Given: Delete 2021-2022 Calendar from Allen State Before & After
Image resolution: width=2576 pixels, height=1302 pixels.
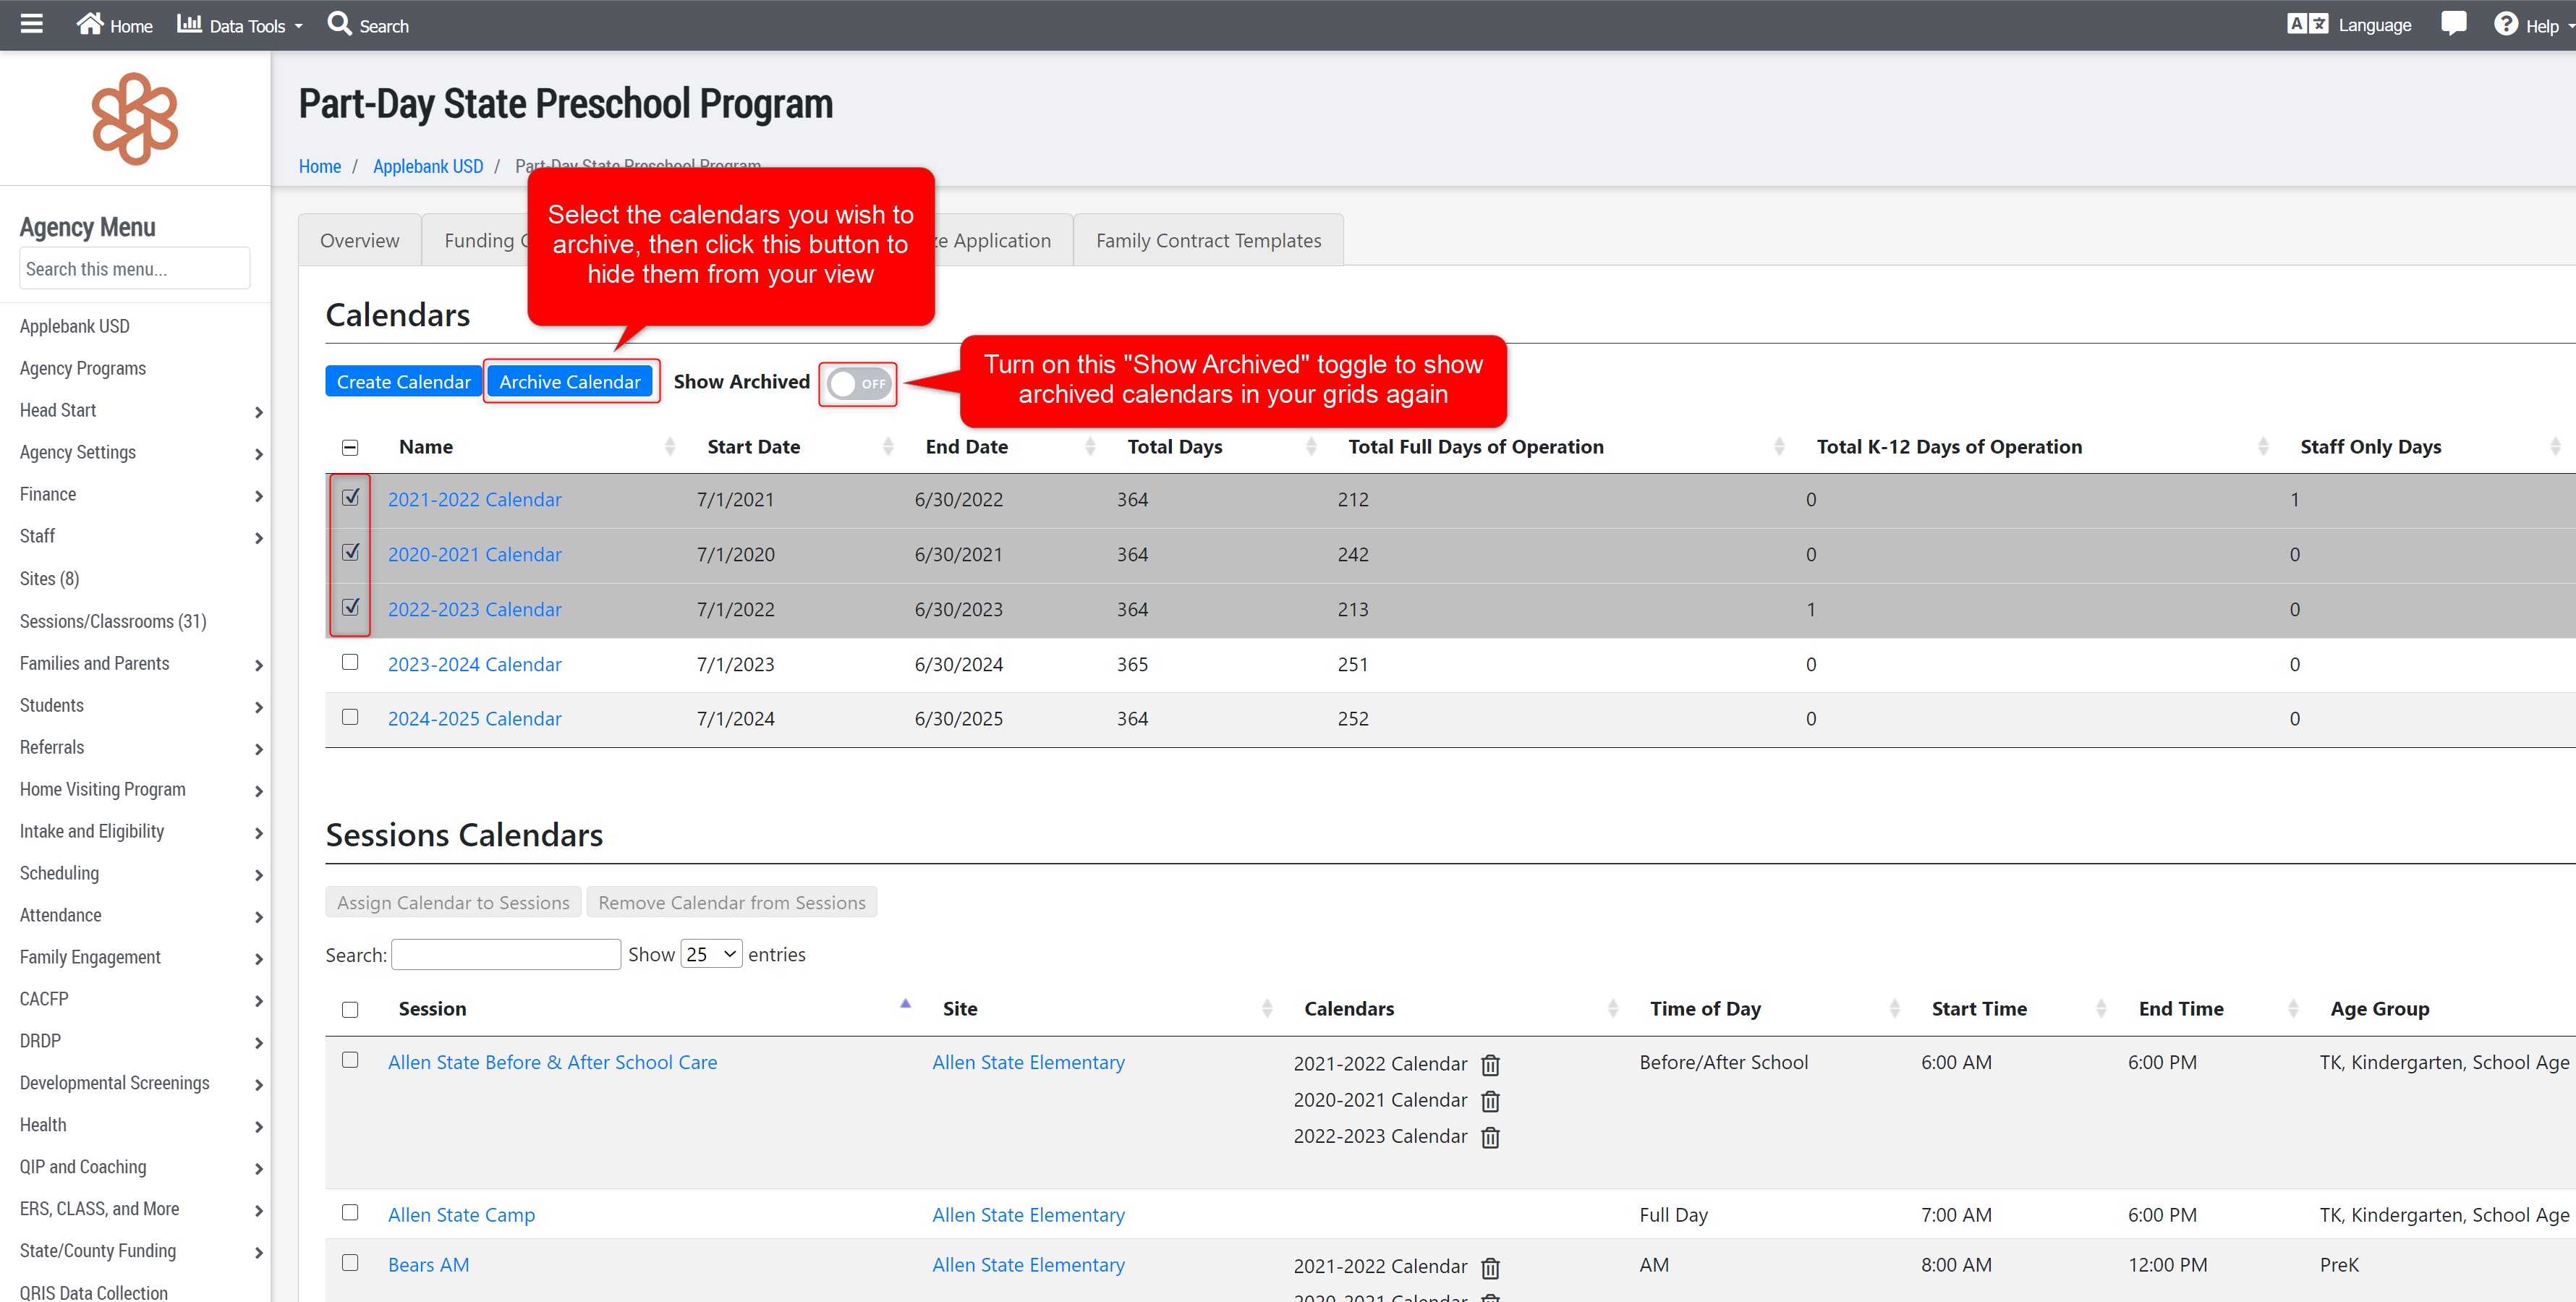Looking at the screenshot, I should (1490, 1065).
